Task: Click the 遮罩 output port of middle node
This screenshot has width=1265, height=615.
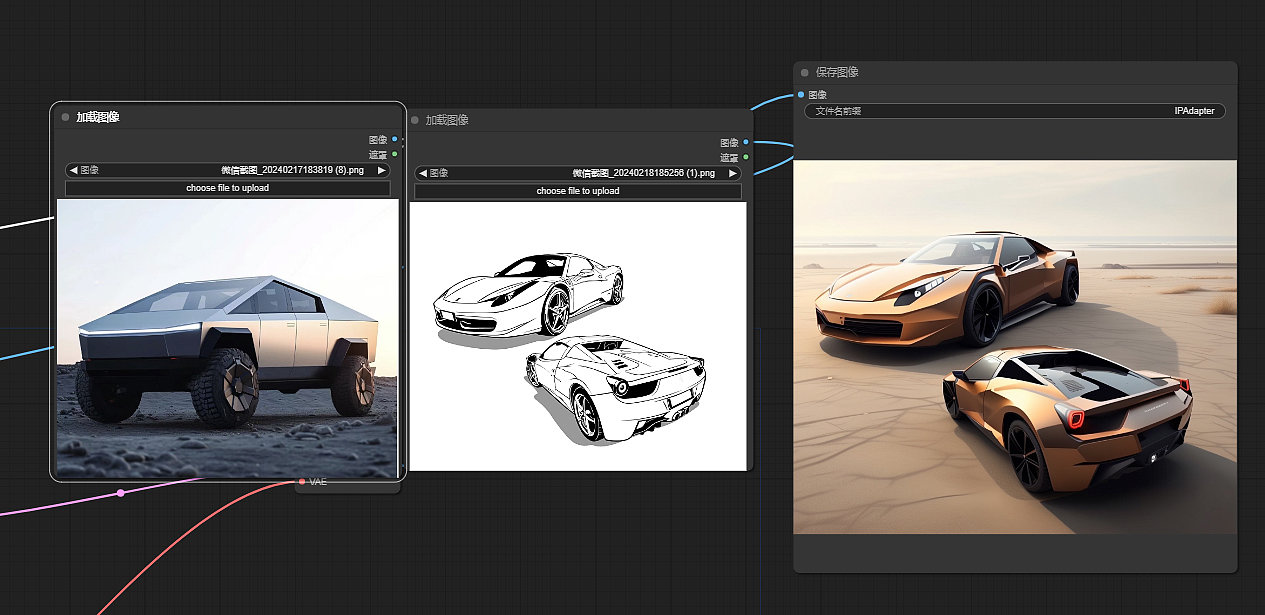Action: [x=746, y=157]
